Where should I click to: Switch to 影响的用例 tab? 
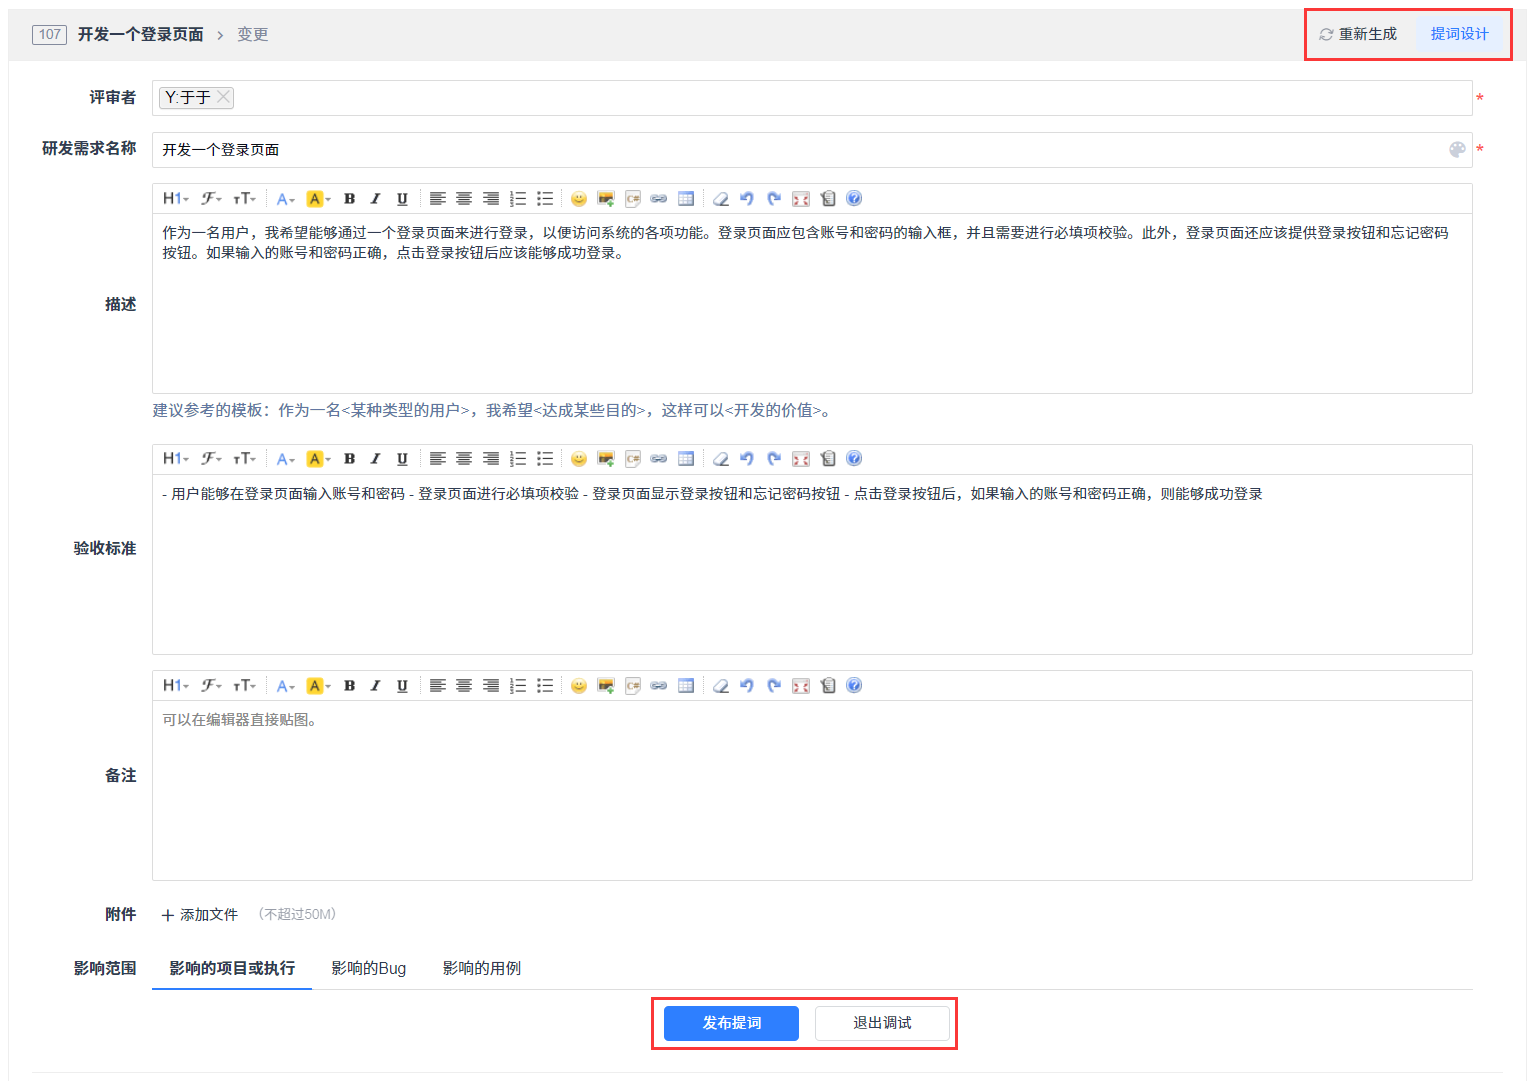(x=482, y=968)
